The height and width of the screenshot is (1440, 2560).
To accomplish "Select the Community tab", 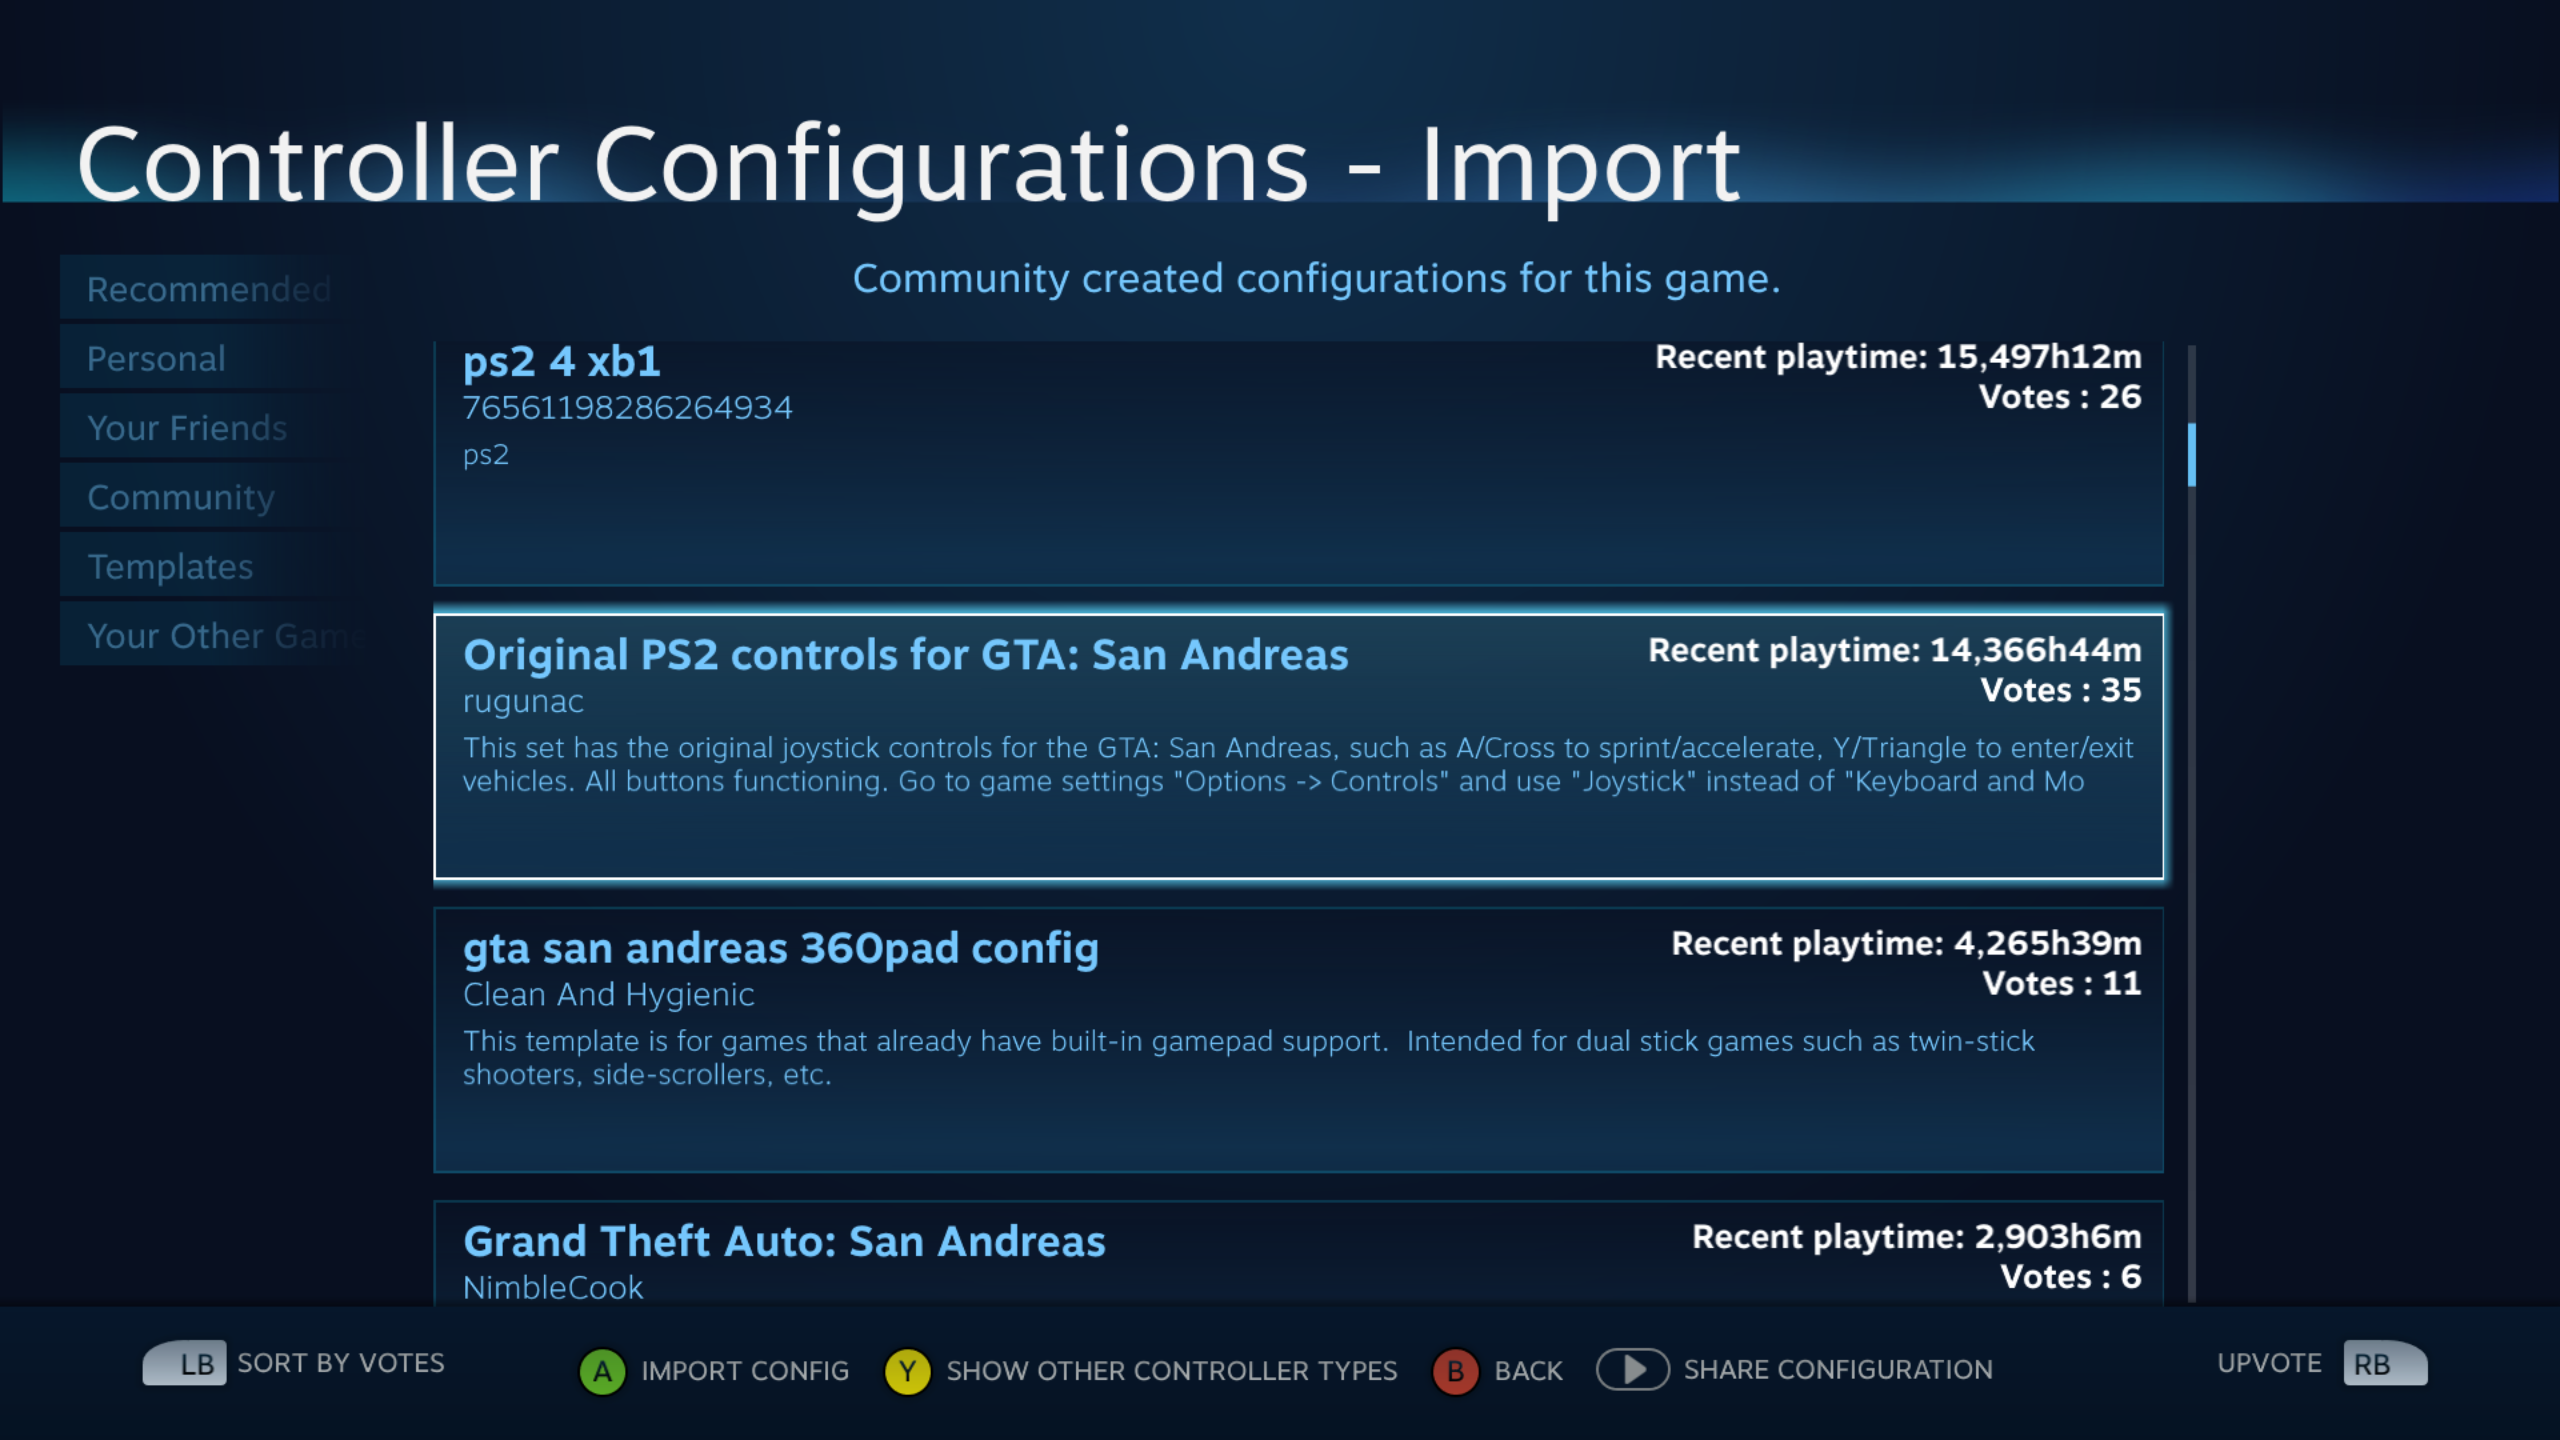I will (181, 497).
